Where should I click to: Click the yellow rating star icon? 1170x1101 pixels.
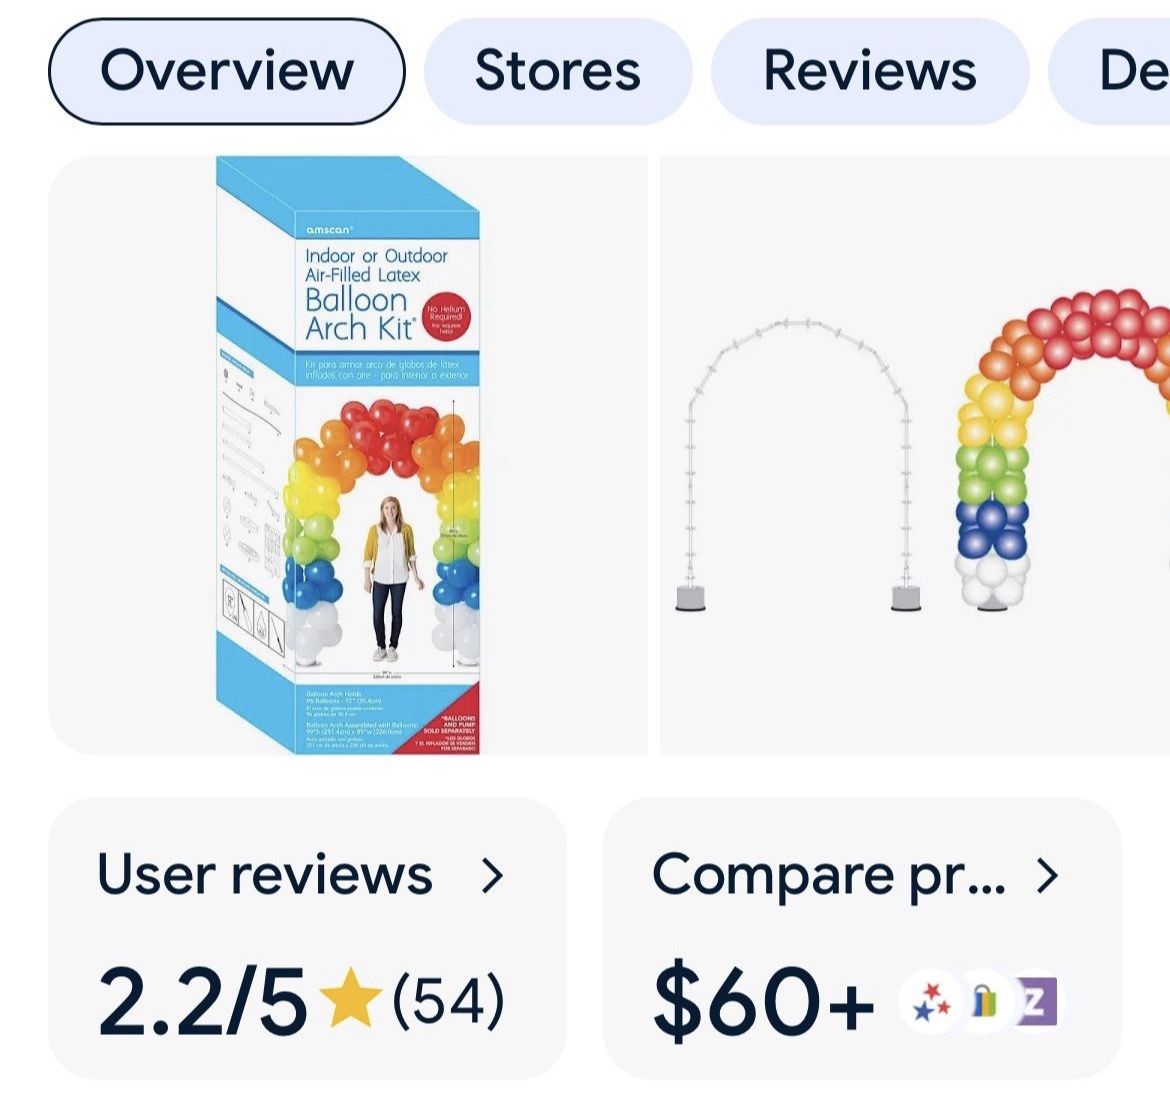350,1001
